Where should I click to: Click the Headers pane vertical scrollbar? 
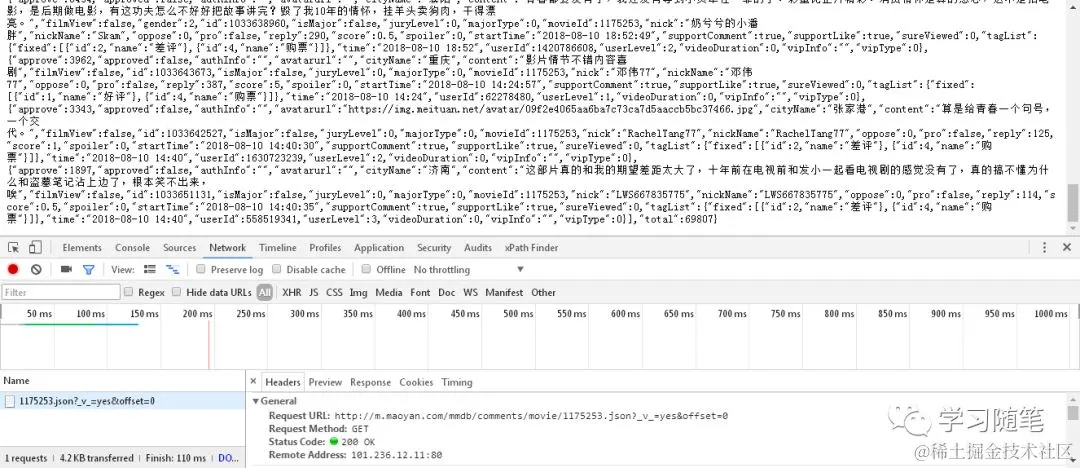pos(1073,413)
